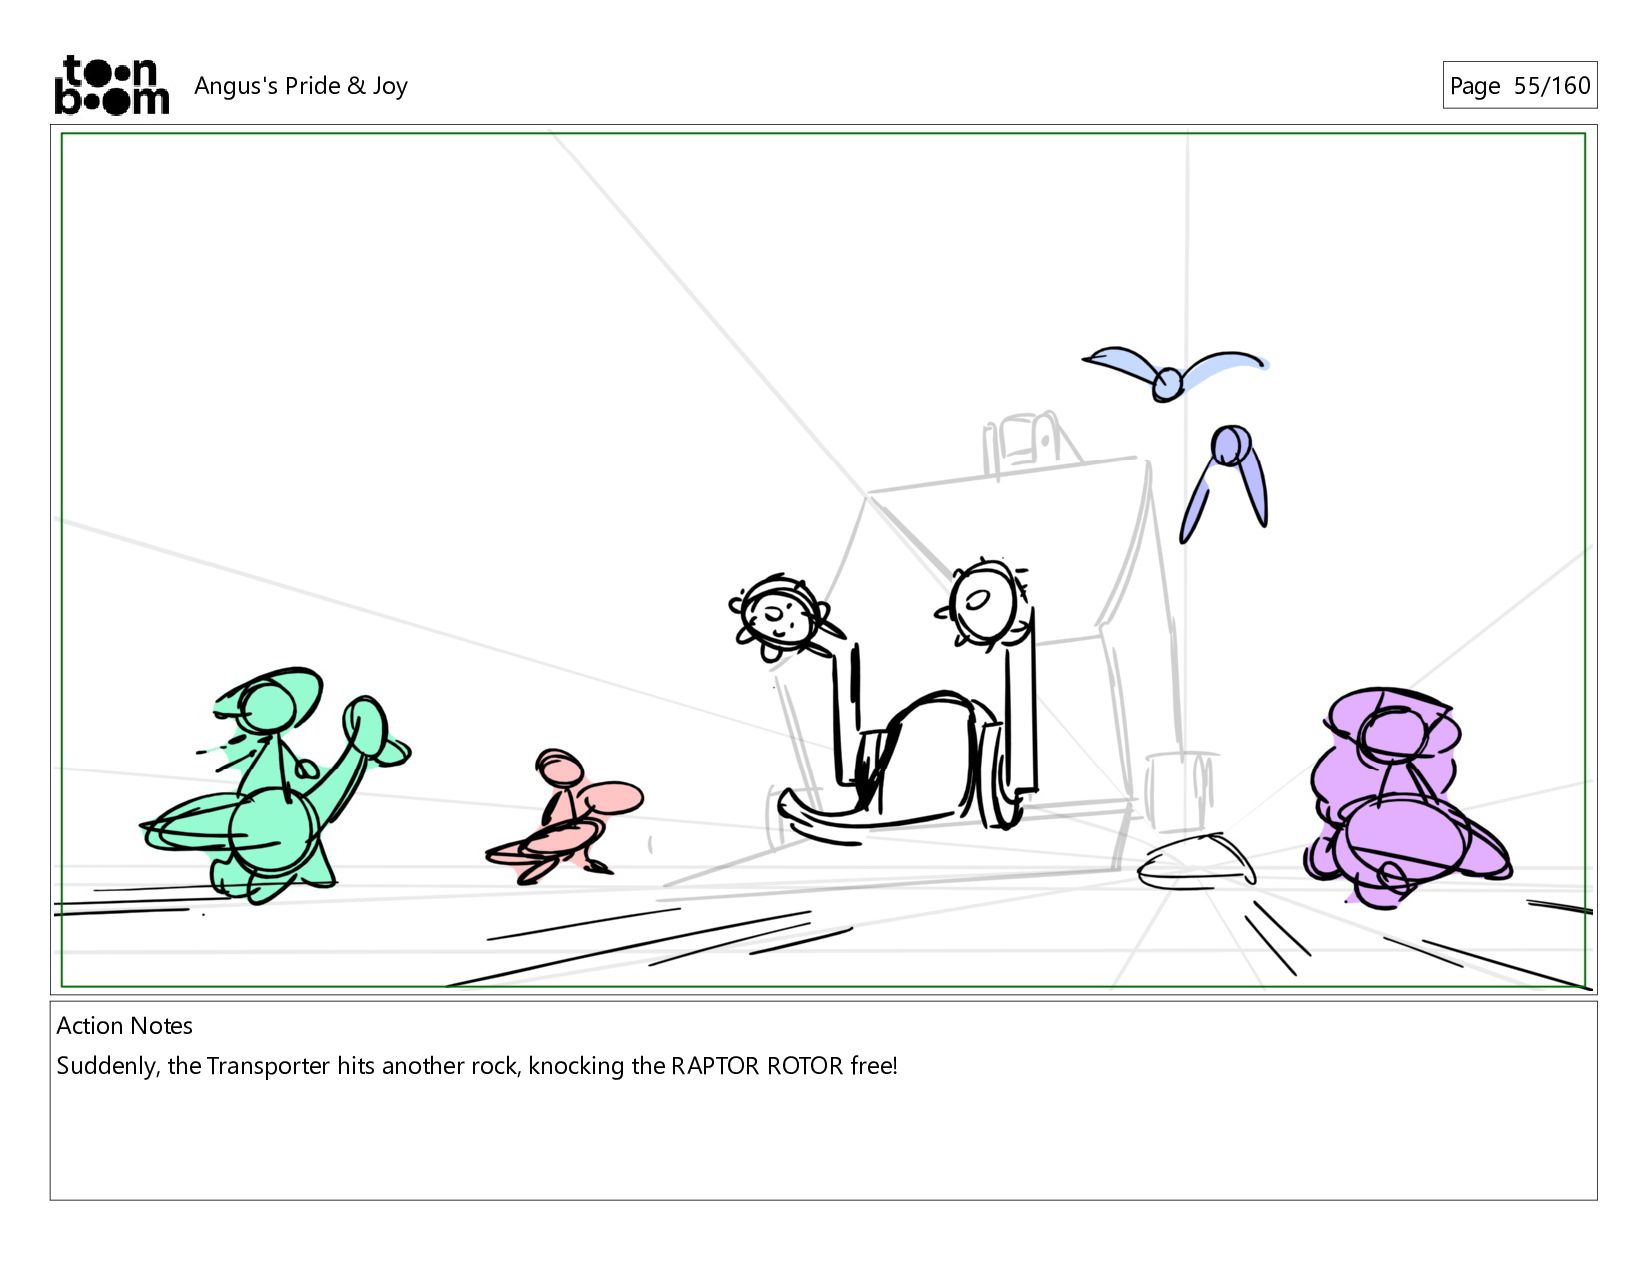Screen dimensions: 1650x1275
Task: Click the Toon Boom logo
Action: [x=111, y=85]
